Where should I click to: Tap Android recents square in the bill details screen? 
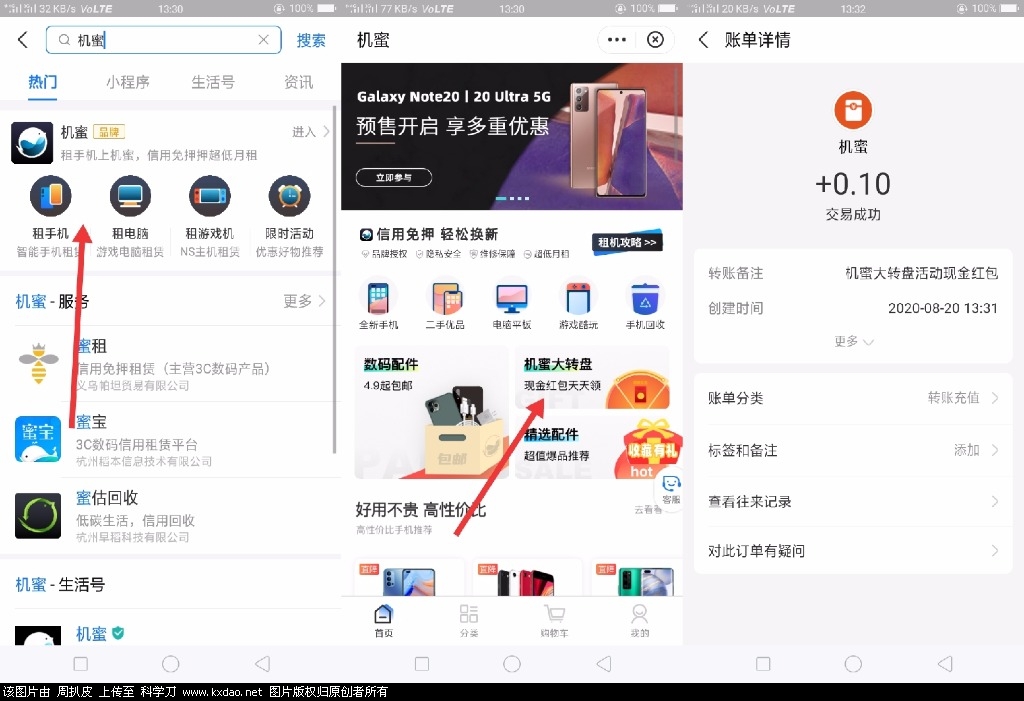click(763, 664)
